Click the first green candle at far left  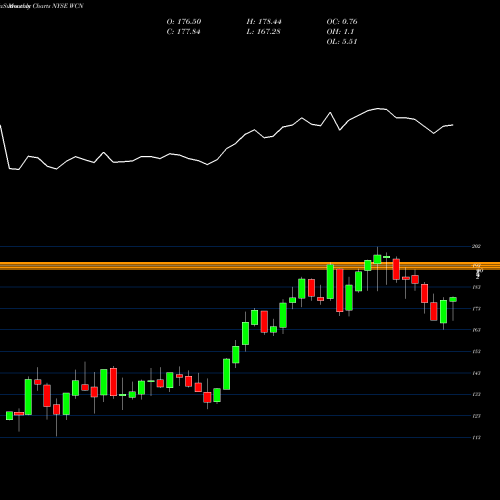(9, 415)
